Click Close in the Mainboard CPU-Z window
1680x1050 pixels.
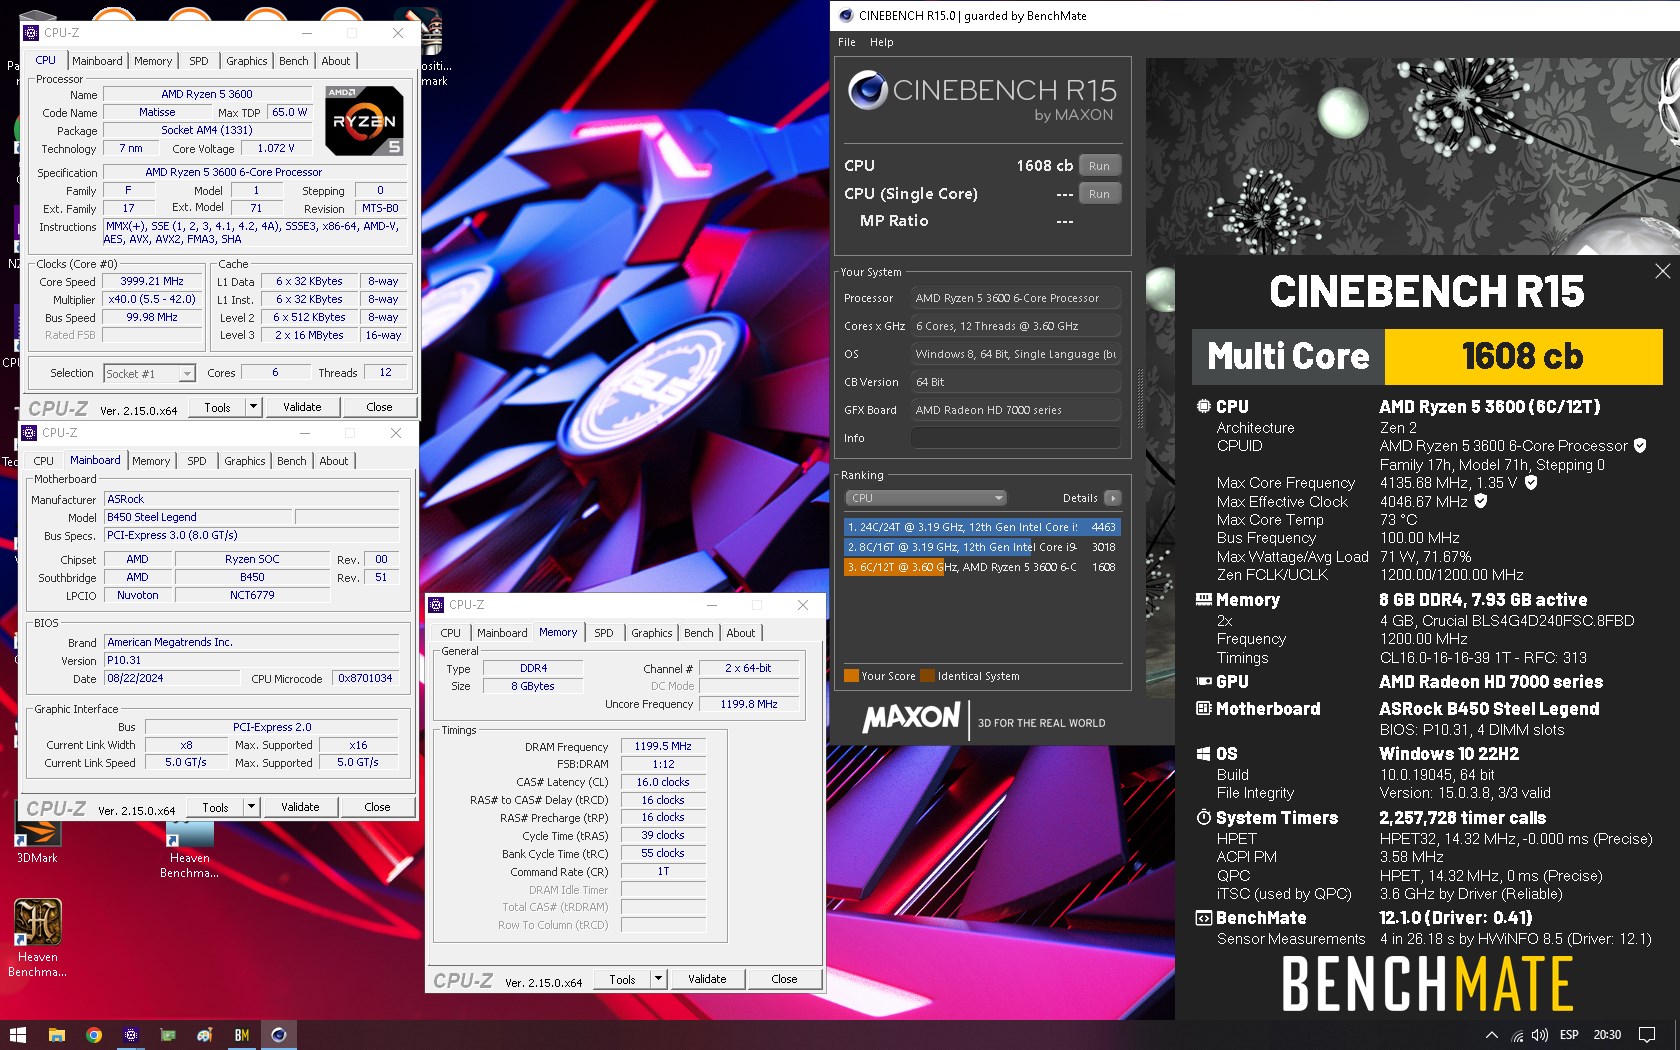pyautogui.click(x=377, y=807)
